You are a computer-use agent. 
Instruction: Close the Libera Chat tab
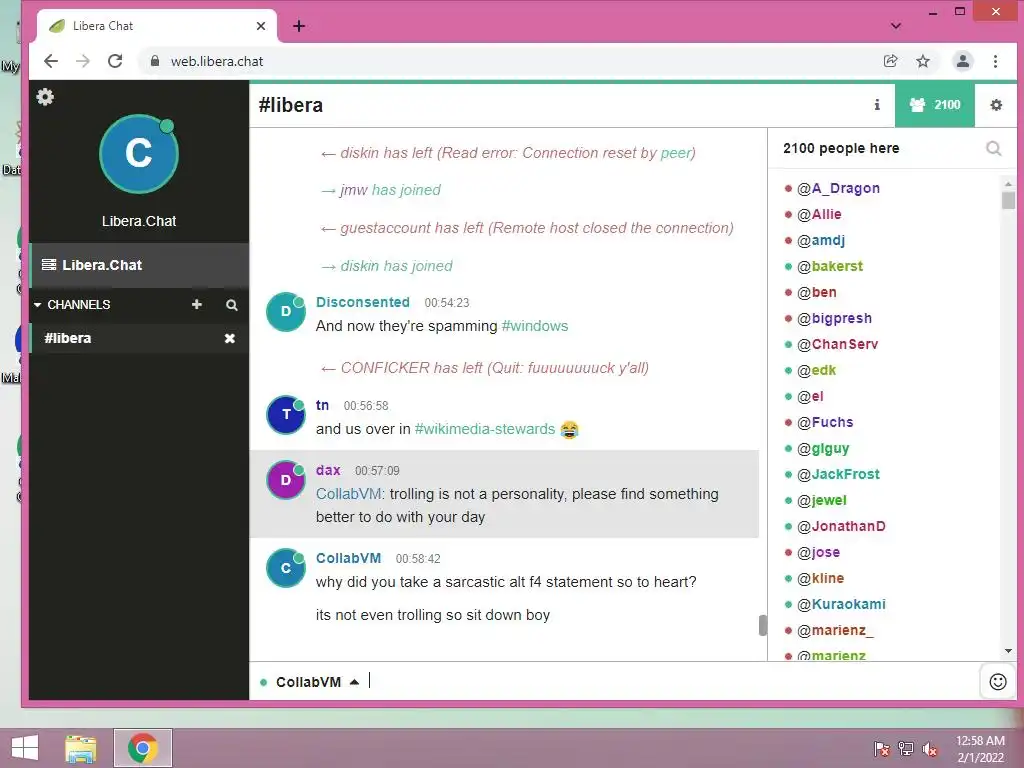pos(261,26)
